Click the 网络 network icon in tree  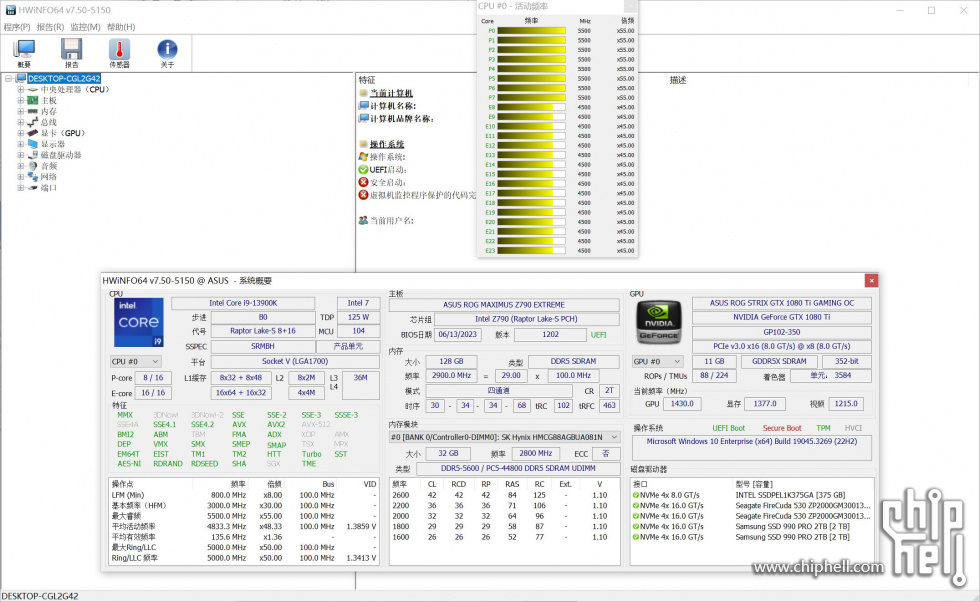click(x=32, y=177)
